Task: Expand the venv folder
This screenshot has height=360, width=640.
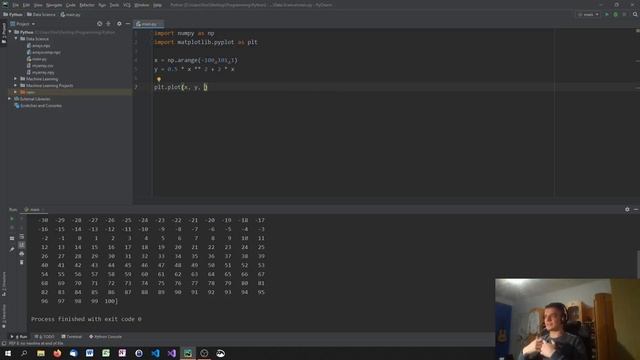Action: (x=16, y=92)
